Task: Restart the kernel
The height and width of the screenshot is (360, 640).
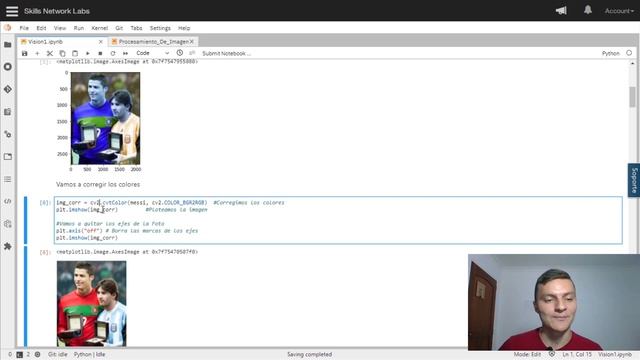Action: tap(113, 53)
